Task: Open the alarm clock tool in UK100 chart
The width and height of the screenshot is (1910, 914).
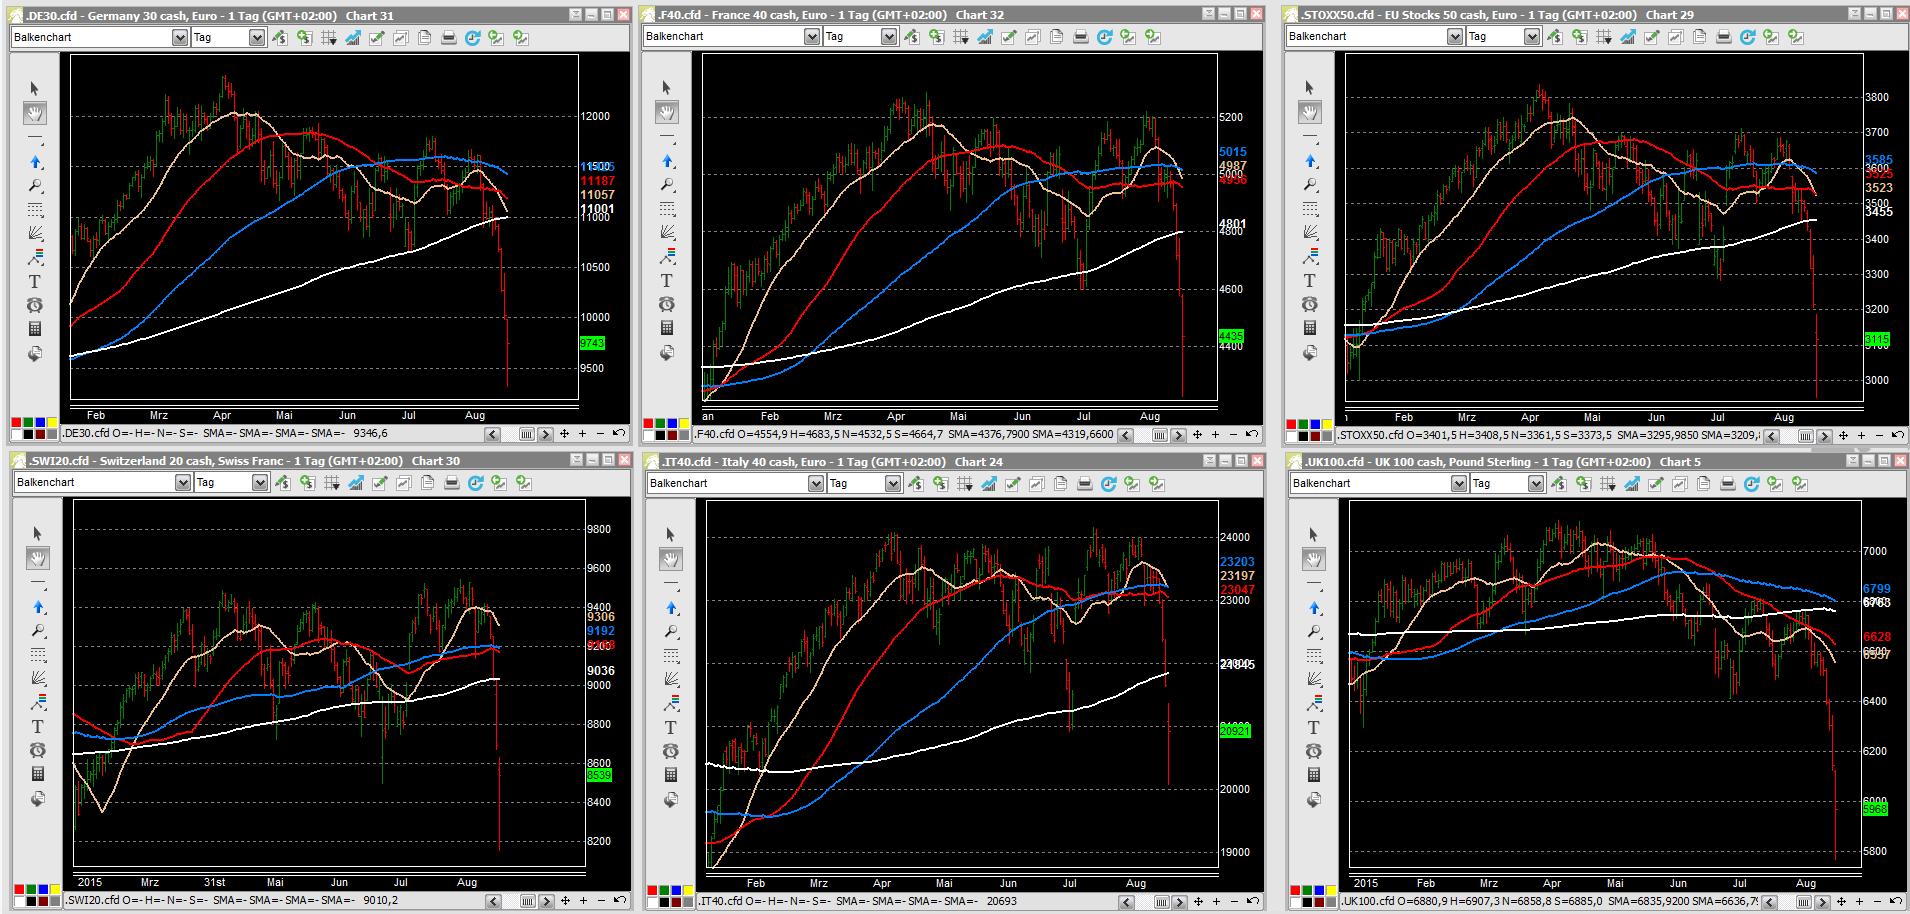Action: [1314, 751]
